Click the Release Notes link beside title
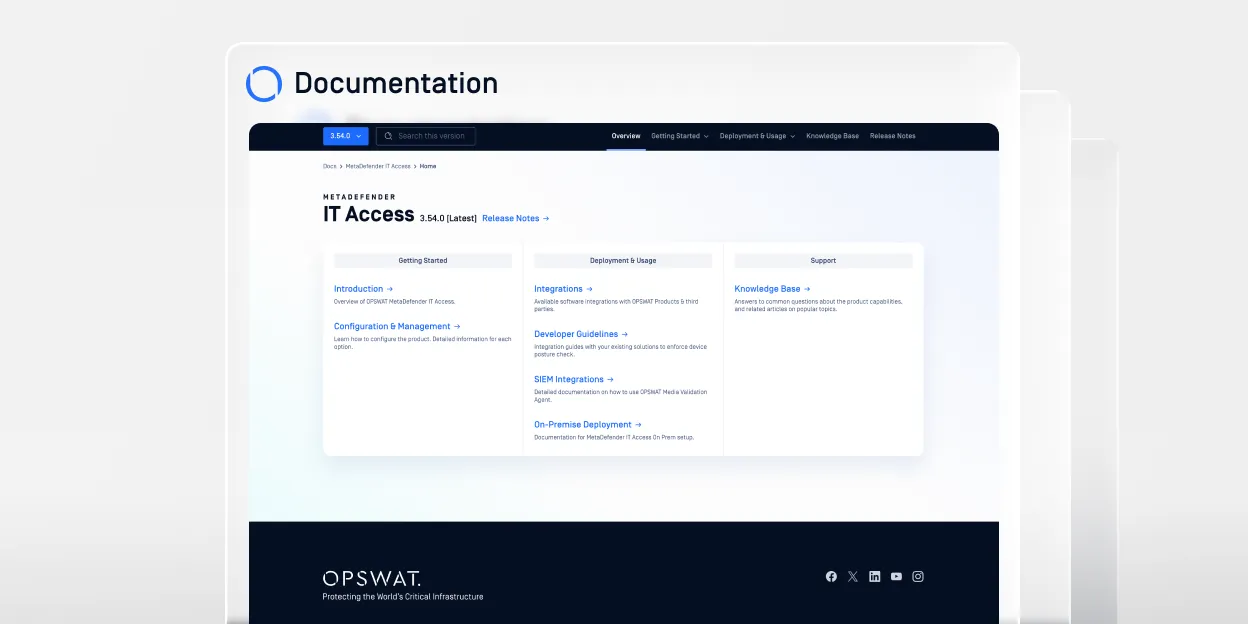1248x624 pixels. pyautogui.click(x=515, y=218)
